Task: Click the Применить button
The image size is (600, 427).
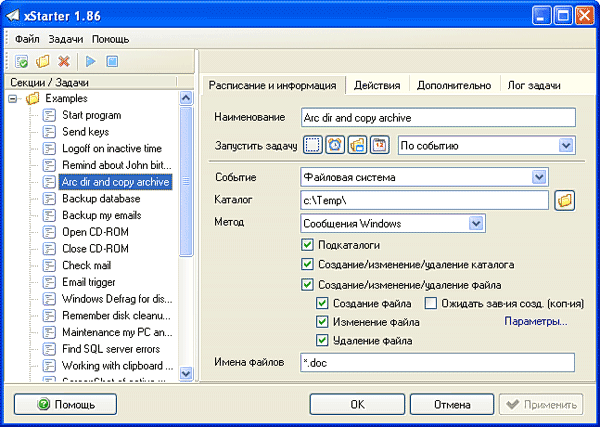Action: pos(541,404)
